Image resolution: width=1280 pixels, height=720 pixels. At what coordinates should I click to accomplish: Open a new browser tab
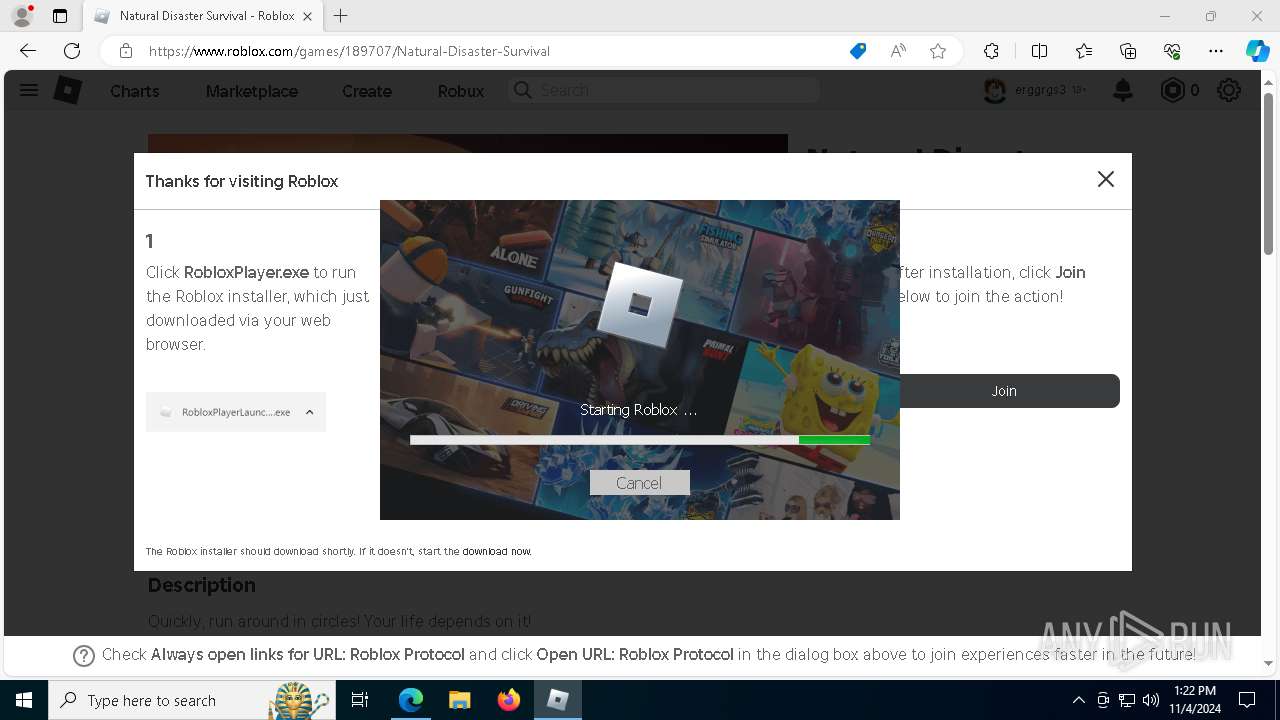coord(340,16)
